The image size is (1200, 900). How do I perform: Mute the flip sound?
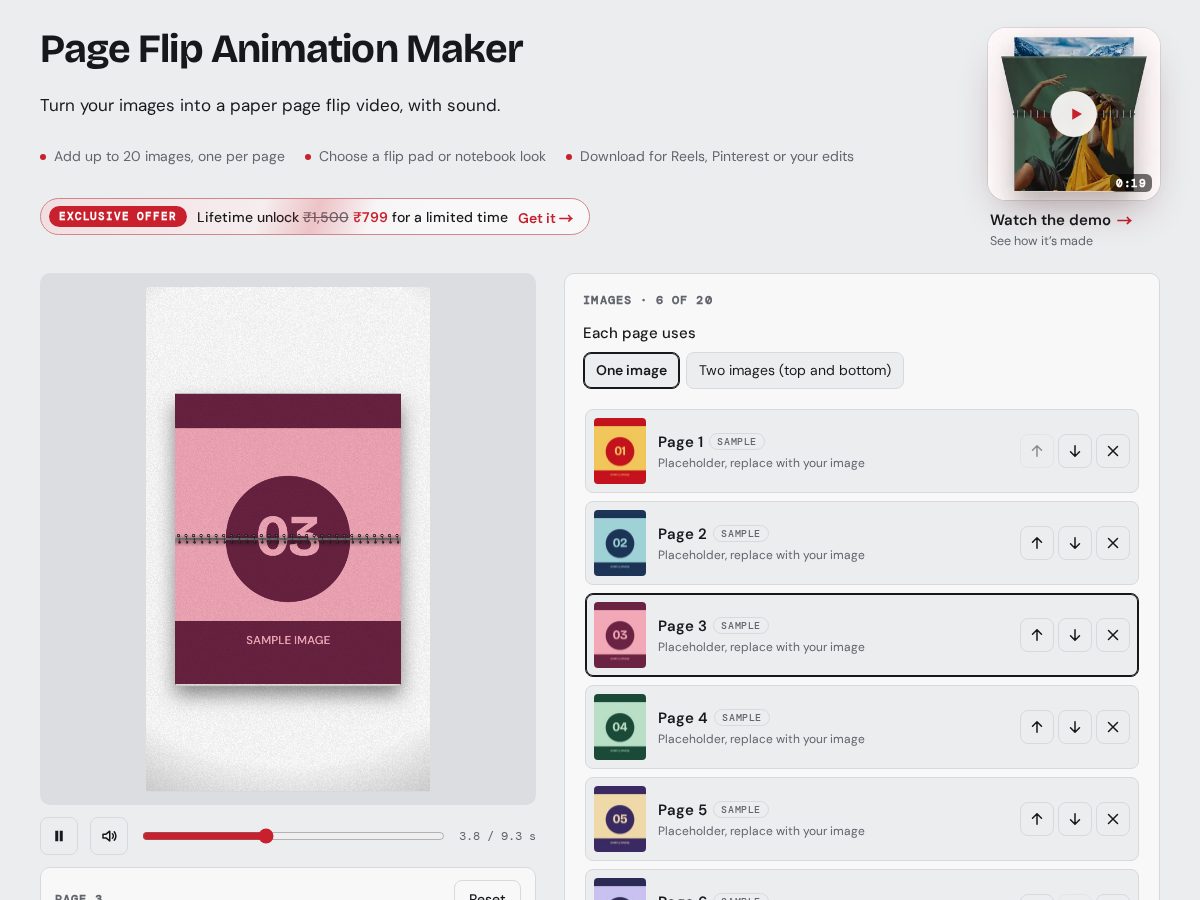tap(109, 836)
